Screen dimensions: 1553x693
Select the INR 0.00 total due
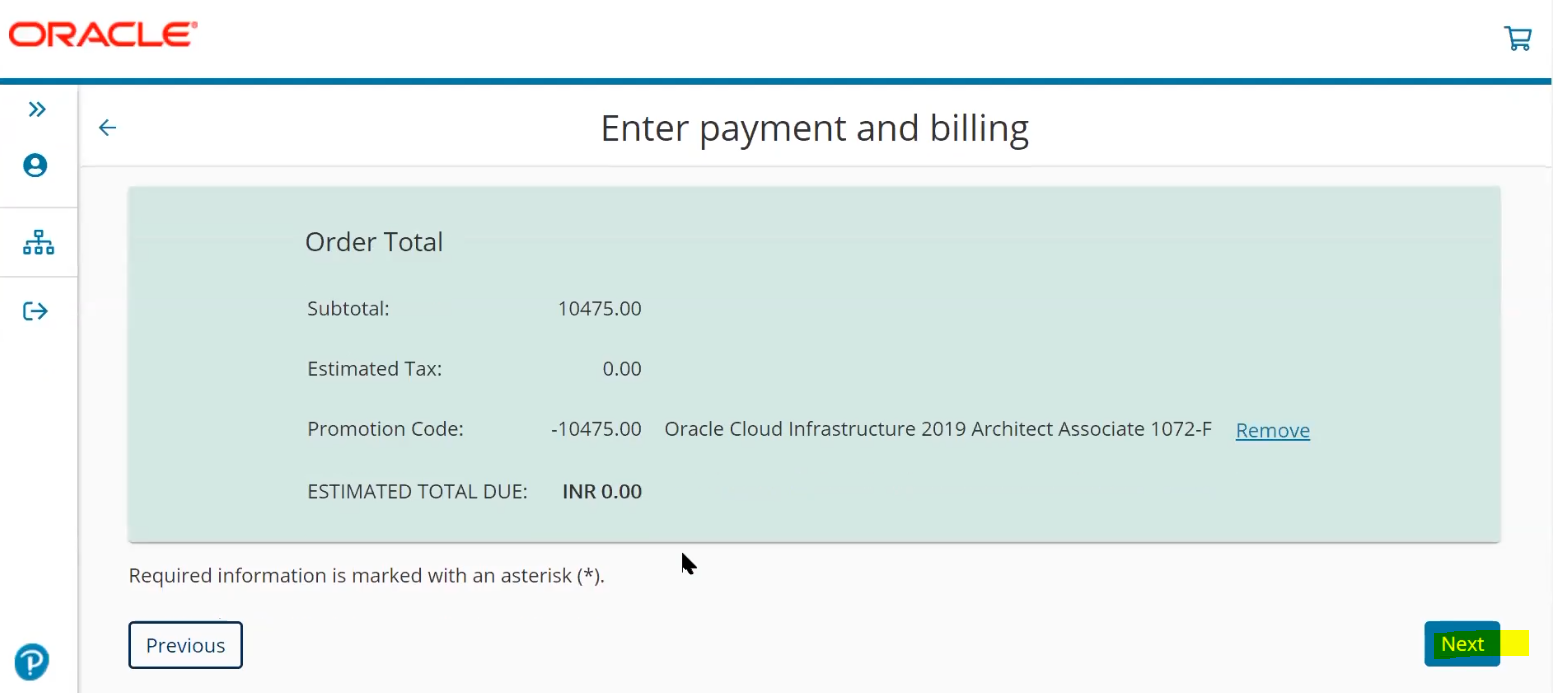602,491
